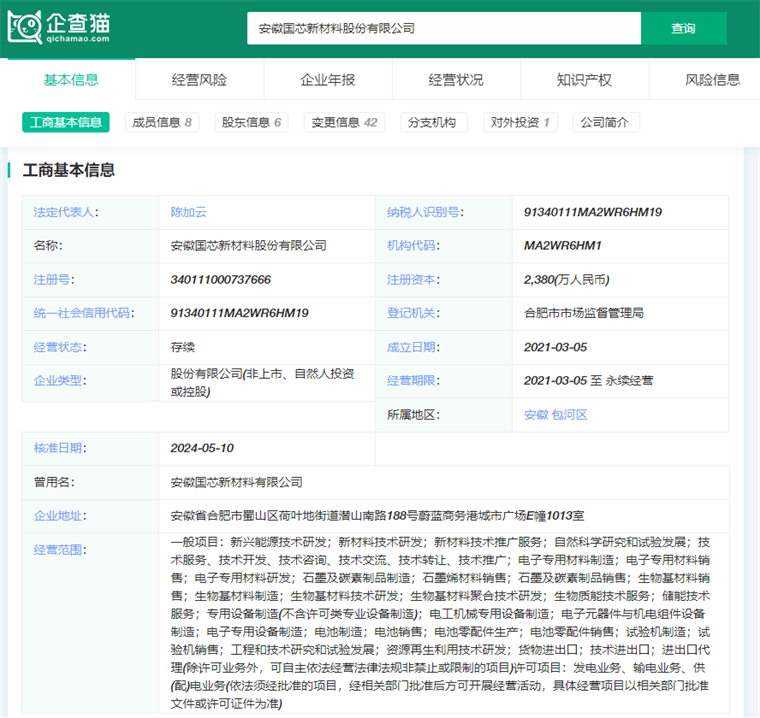The height and width of the screenshot is (718, 760).
Task: Click the 统一社会信用代码 label
Action: [84, 313]
